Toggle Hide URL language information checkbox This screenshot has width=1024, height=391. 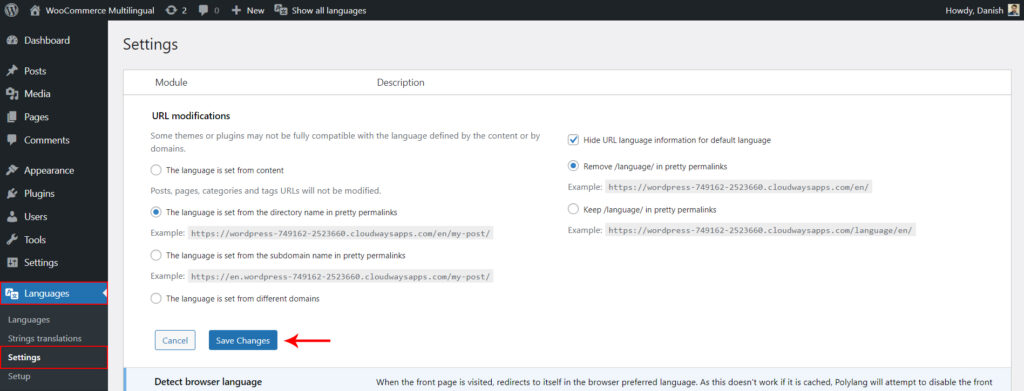573,140
